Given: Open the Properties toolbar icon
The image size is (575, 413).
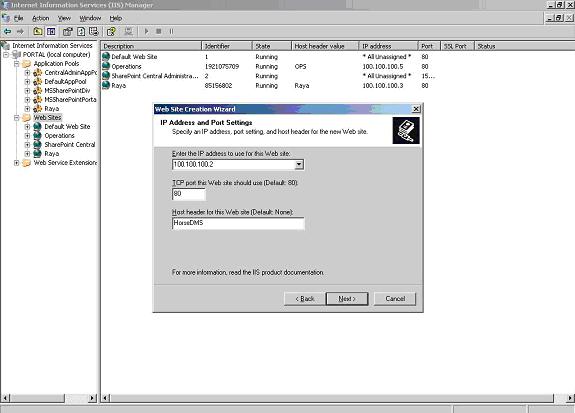Looking at the screenshot, I should (x=67, y=32).
